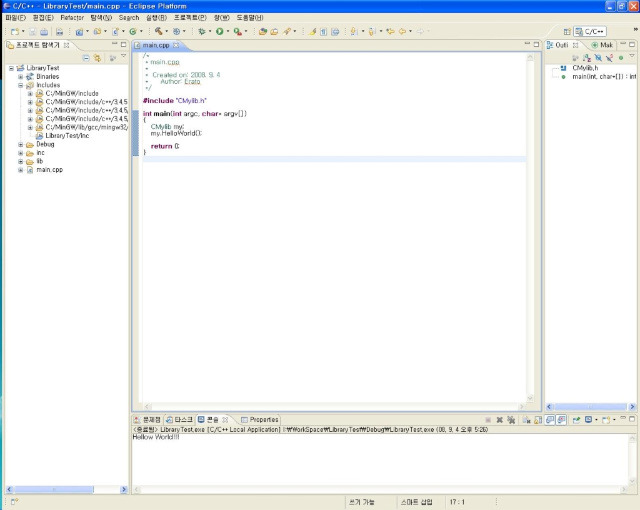Click the #include "CMylib.h" code line
The image size is (640, 510).
coord(175,100)
